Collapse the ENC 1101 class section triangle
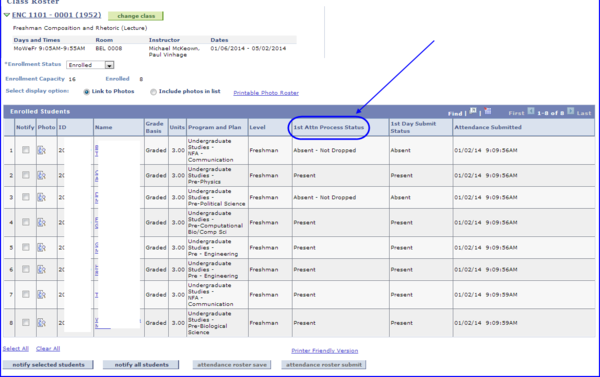600x377 pixels. point(7,15)
